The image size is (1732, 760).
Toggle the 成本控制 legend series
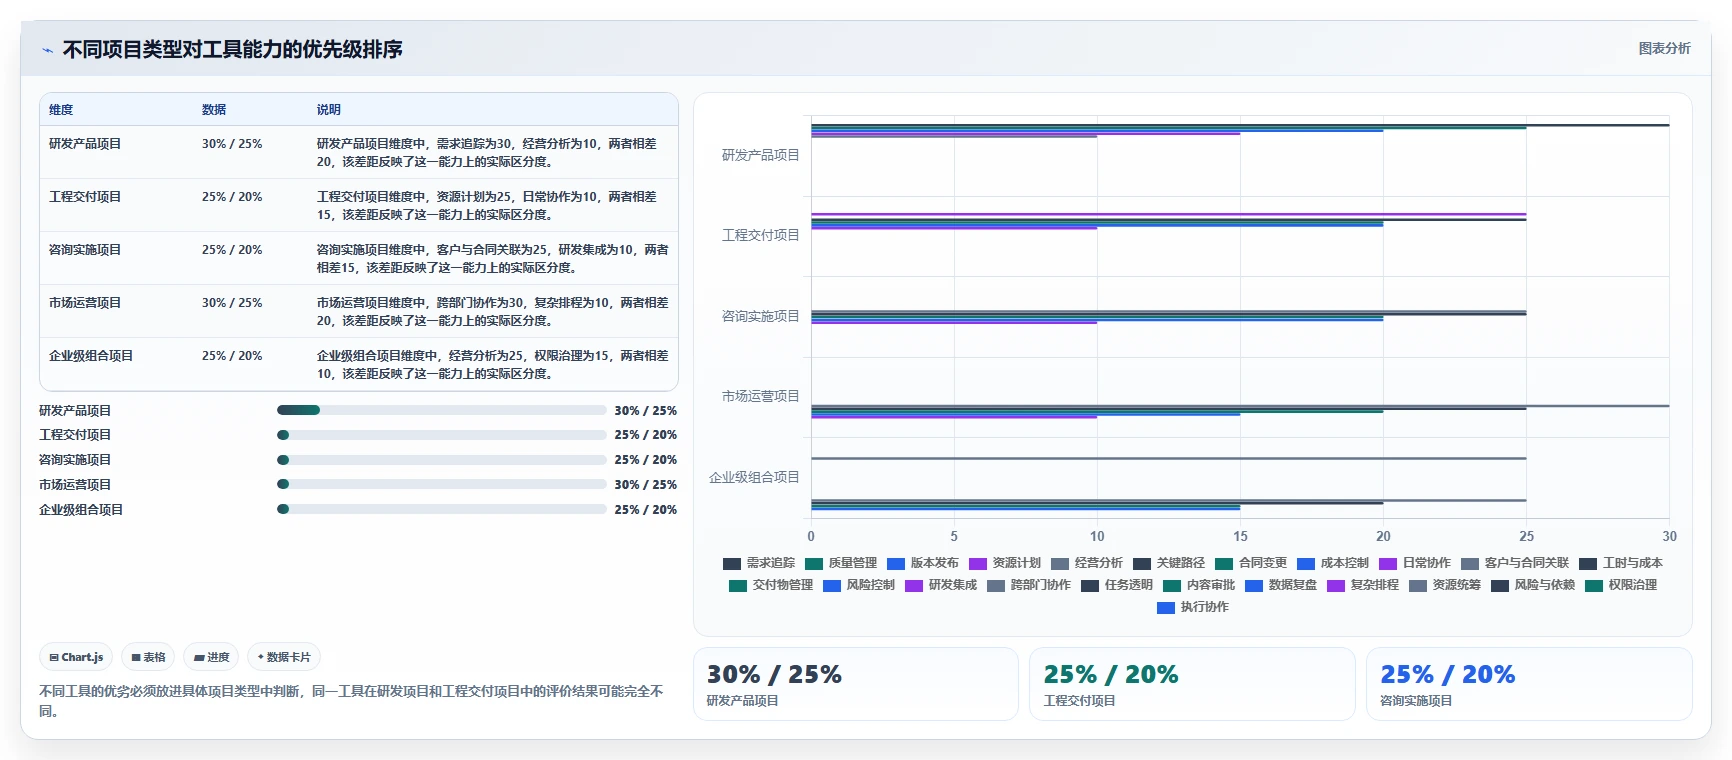(x=1333, y=563)
